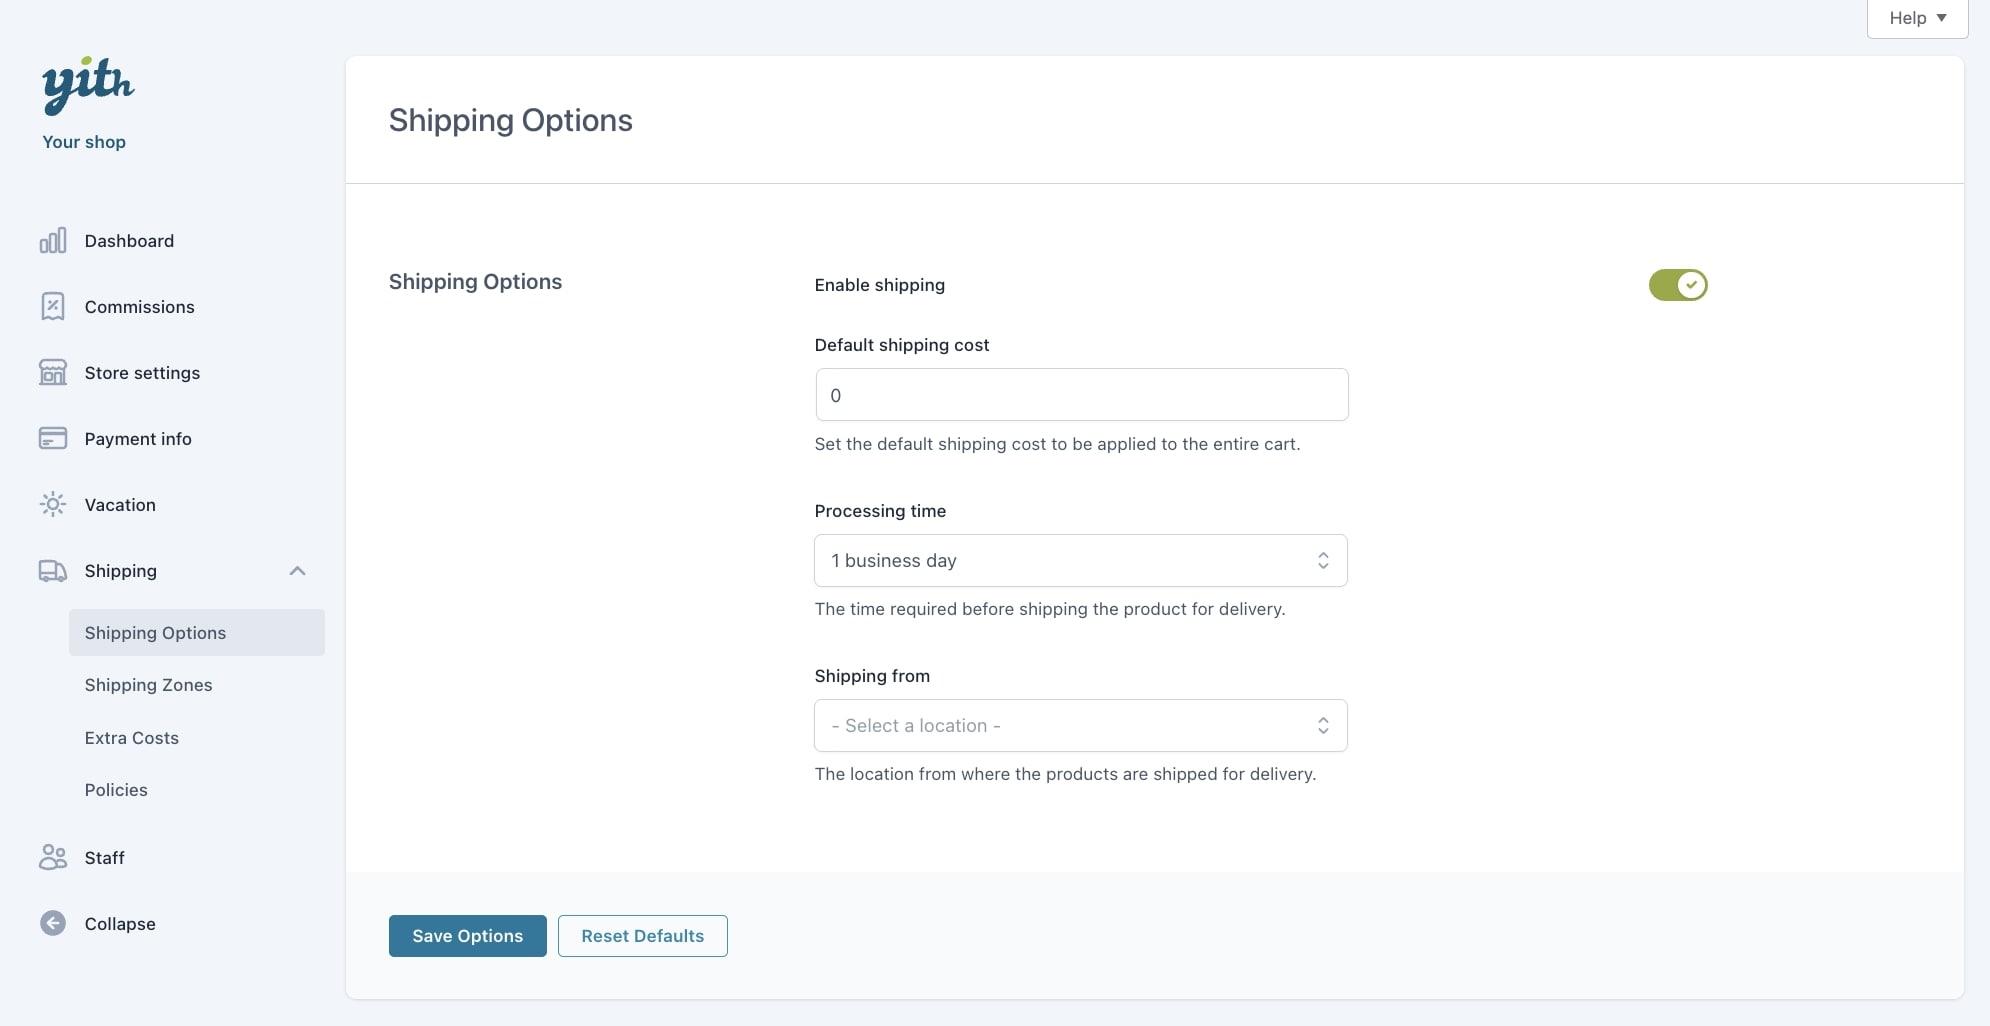Open Extra Costs submenu item

point(132,738)
